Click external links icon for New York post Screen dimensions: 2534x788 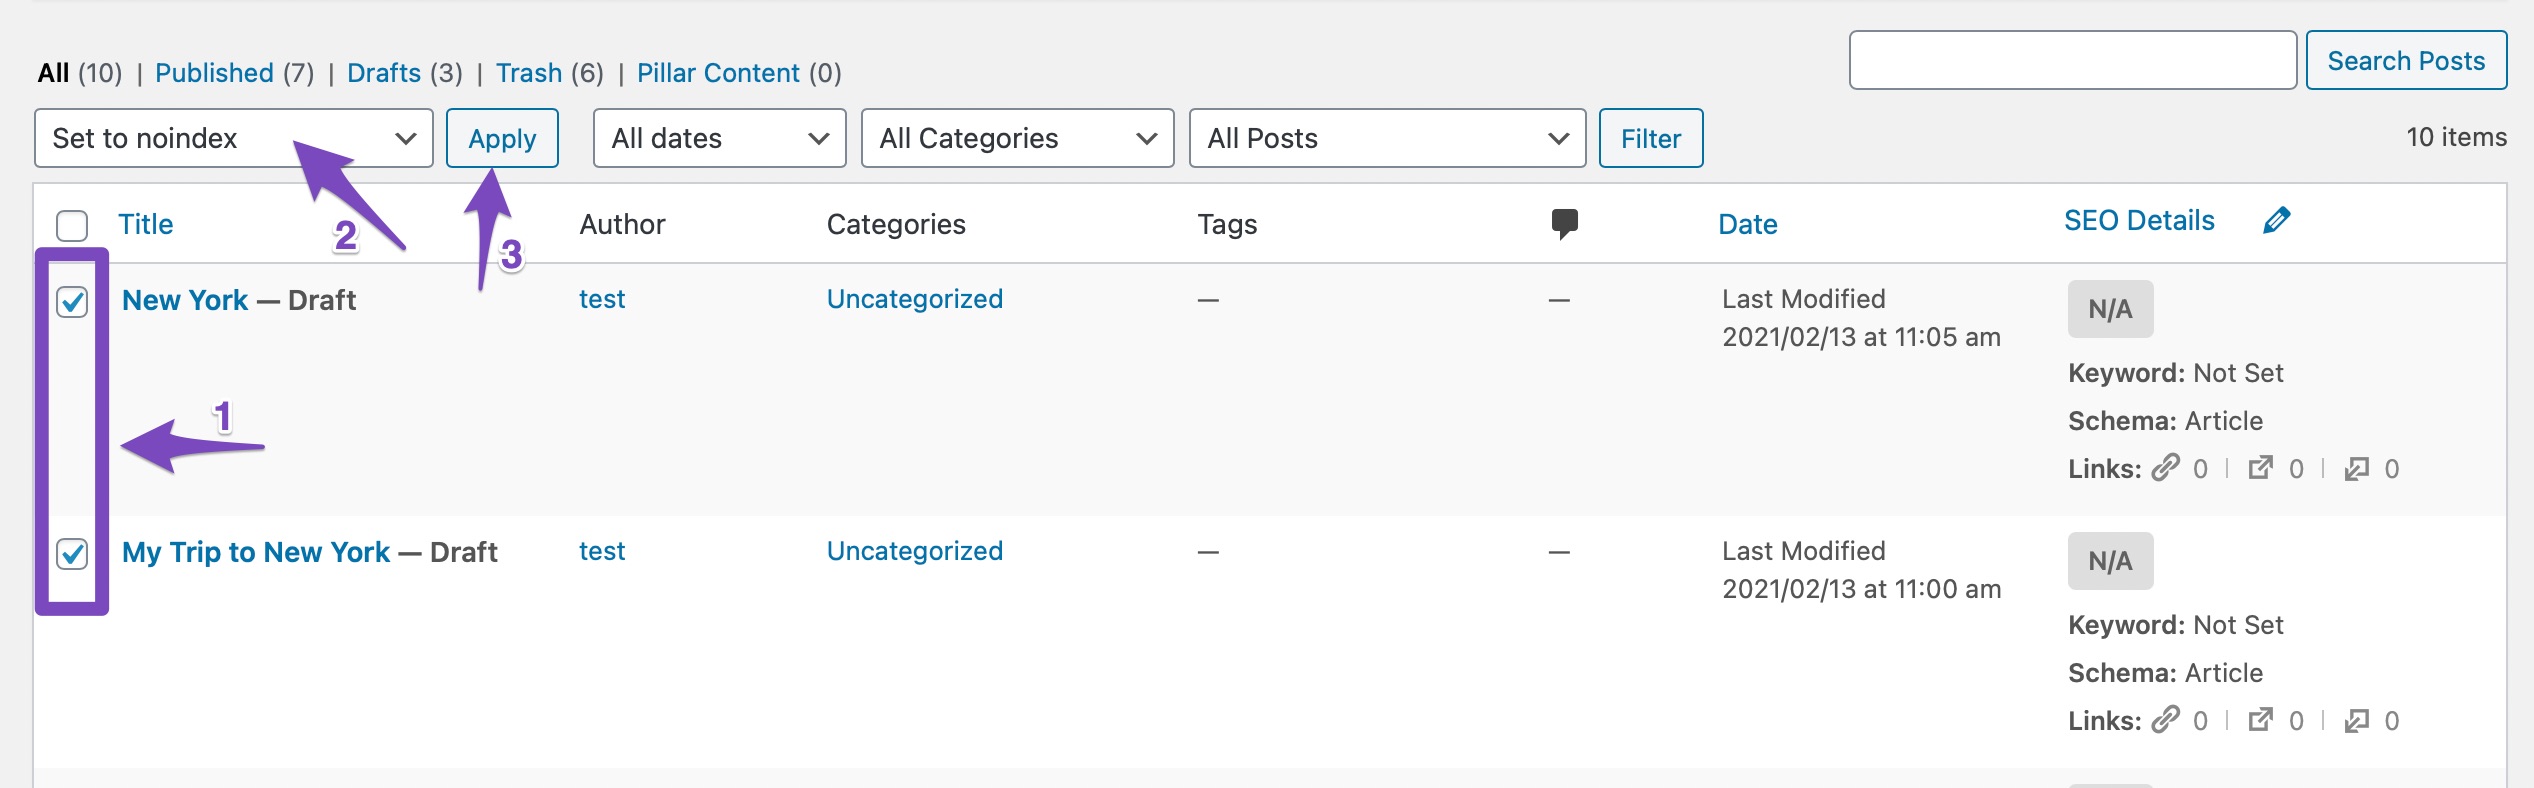tap(2260, 468)
